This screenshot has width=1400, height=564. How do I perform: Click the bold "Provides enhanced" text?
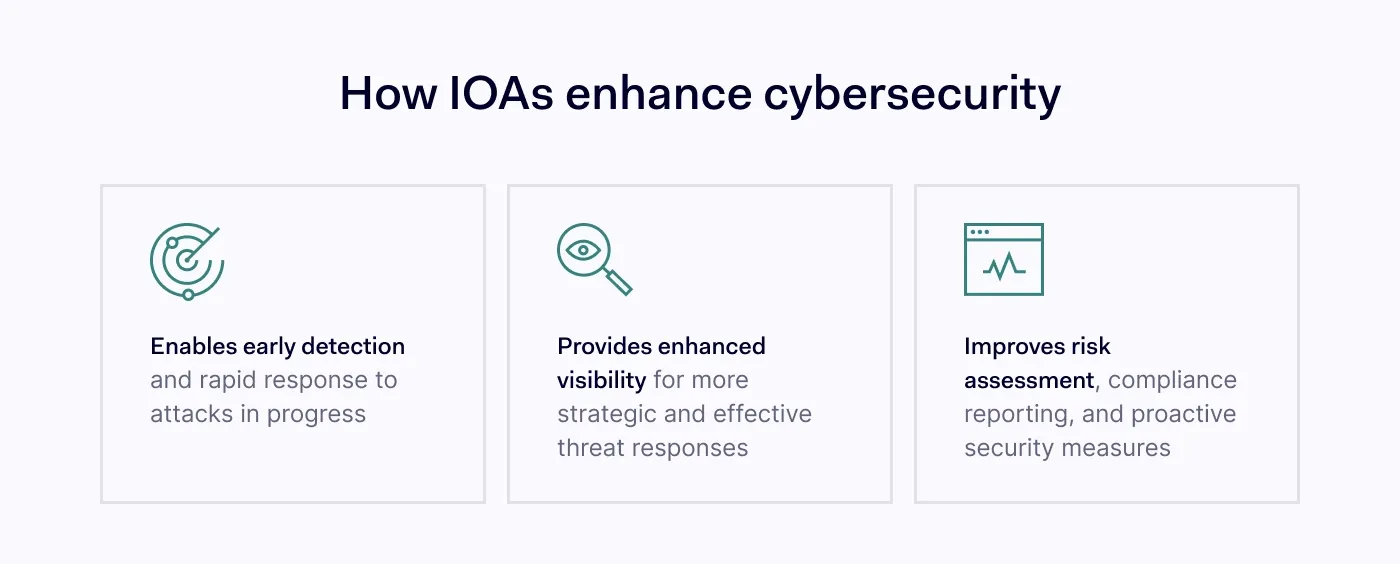(x=661, y=346)
